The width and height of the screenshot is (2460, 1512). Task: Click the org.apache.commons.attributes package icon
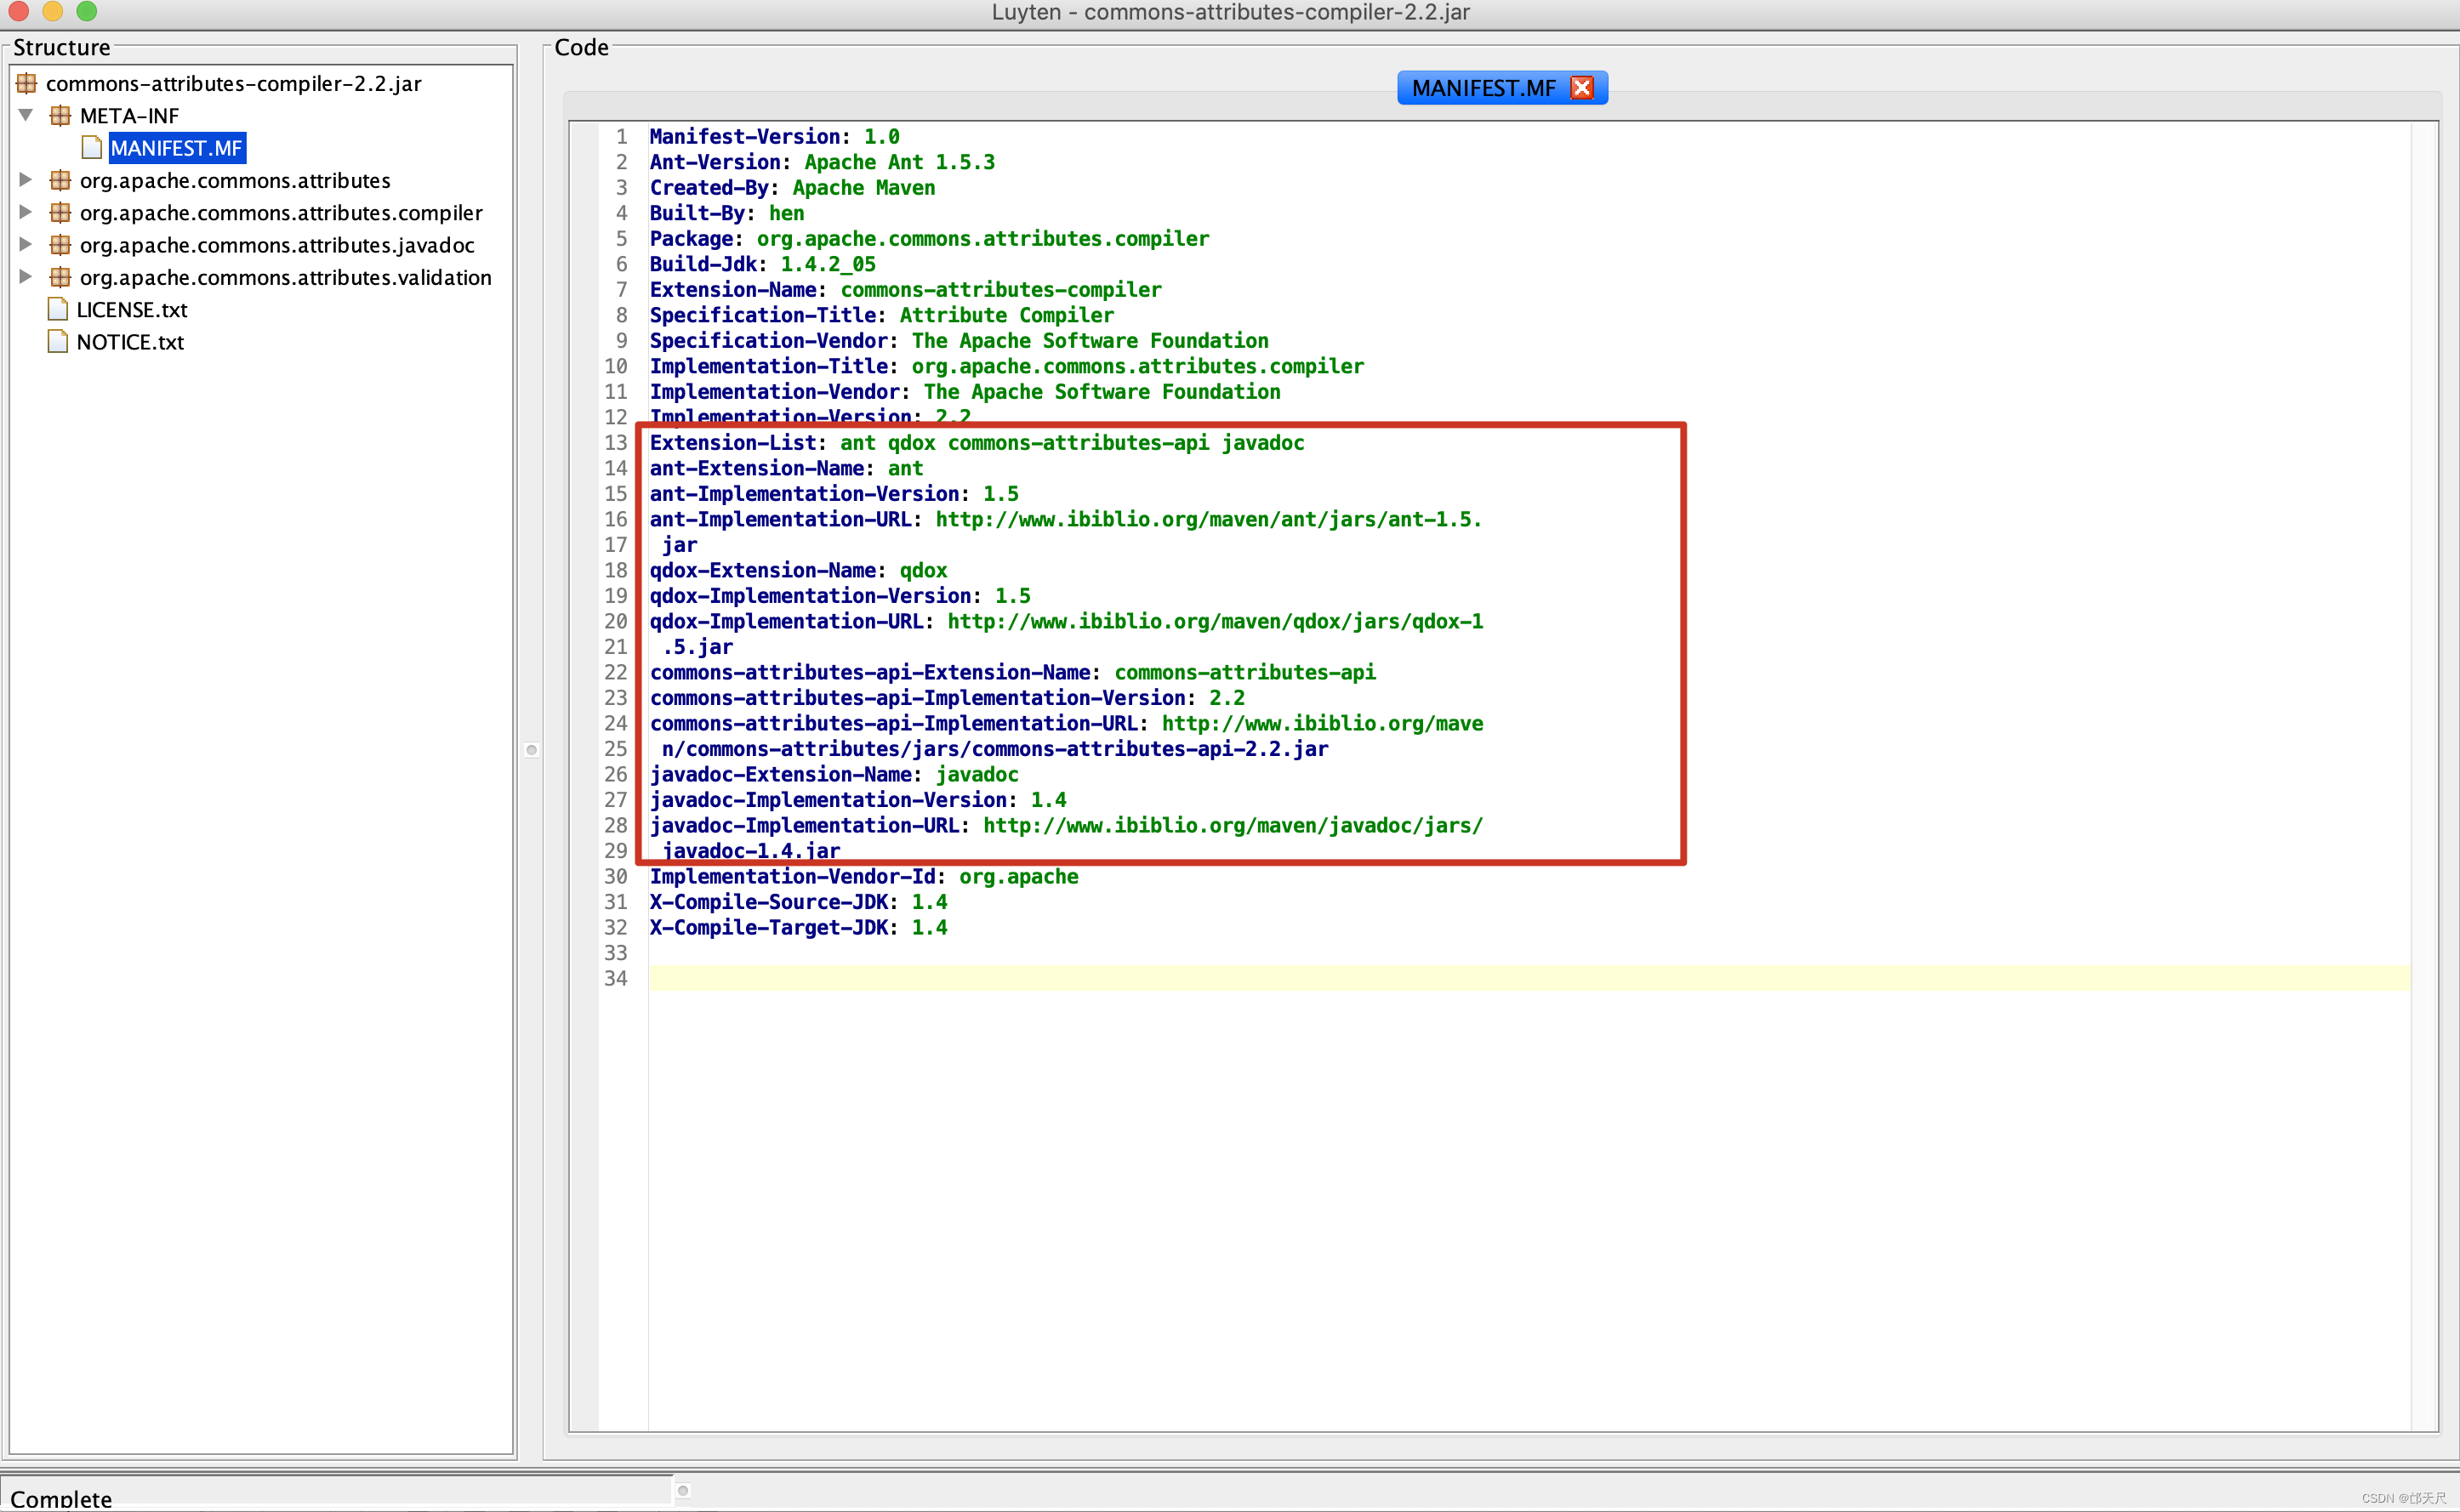[60, 181]
